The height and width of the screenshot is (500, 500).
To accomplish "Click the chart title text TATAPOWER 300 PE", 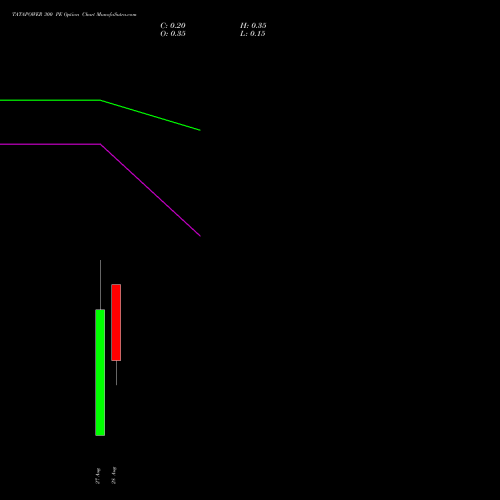I will (36, 15).
